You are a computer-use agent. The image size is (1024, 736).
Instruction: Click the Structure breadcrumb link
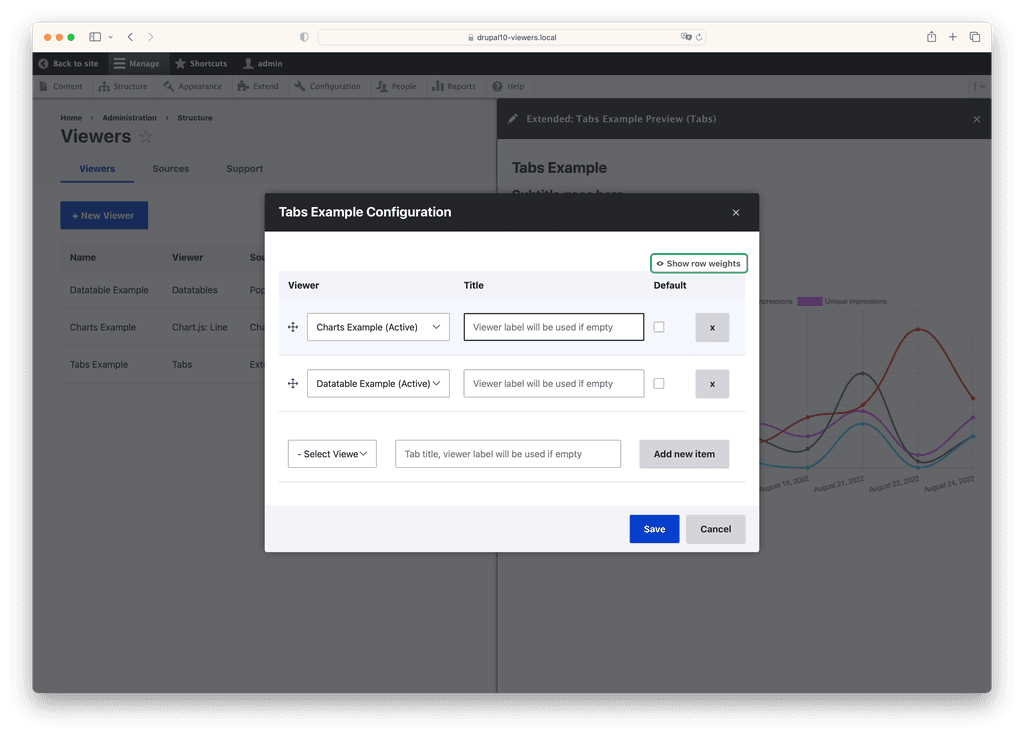pyautogui.click(x=195, y=118)
